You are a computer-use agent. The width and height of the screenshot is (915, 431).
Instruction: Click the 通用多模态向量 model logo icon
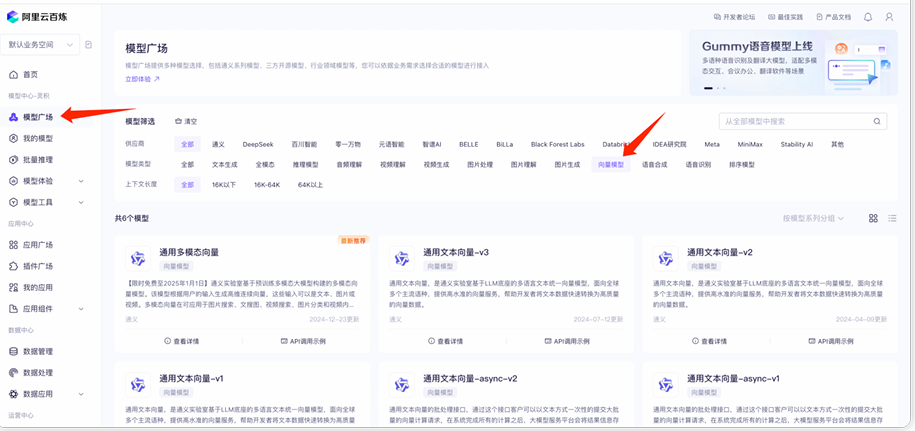click(x=138, y=258)
